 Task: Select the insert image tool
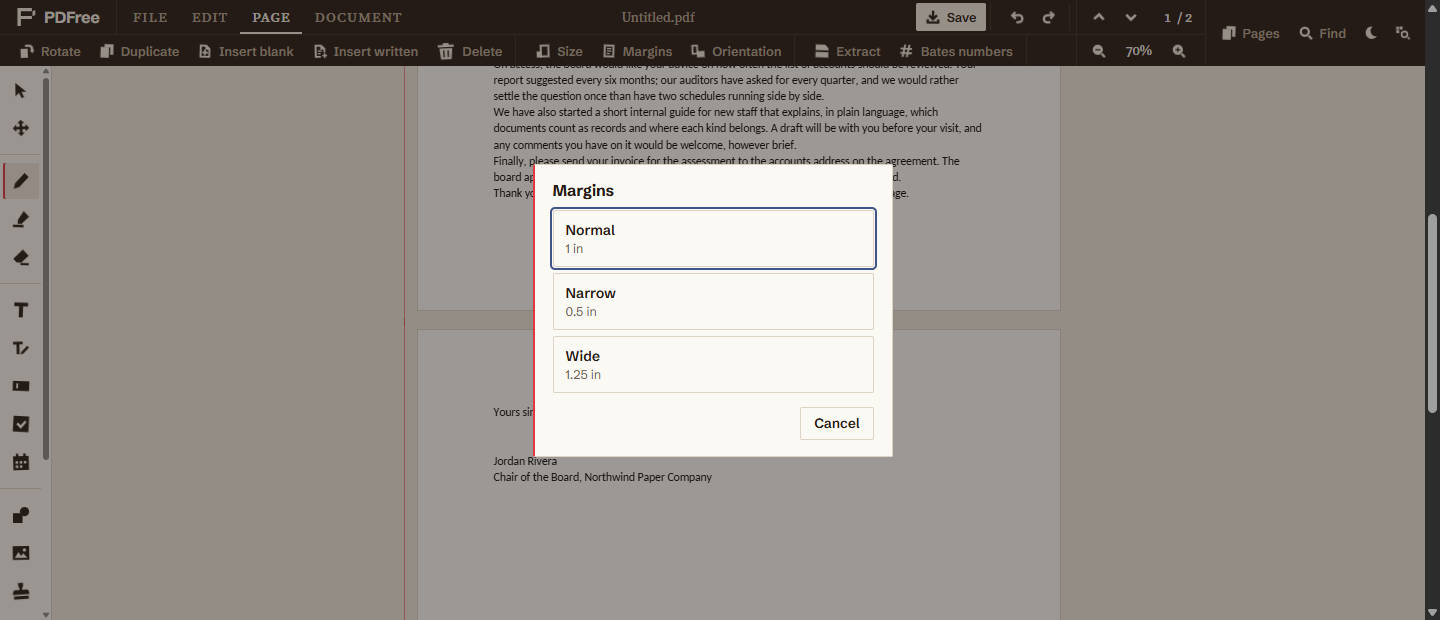(21, 553)
